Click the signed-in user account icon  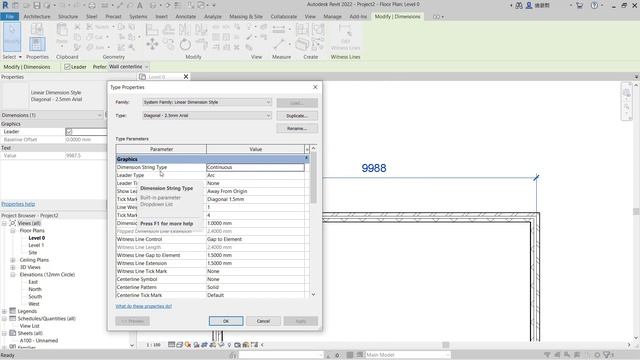(529, 5)
